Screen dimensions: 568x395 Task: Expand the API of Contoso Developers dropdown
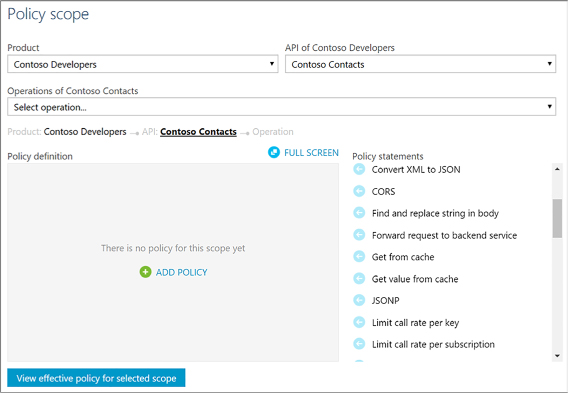click(420, 64)
